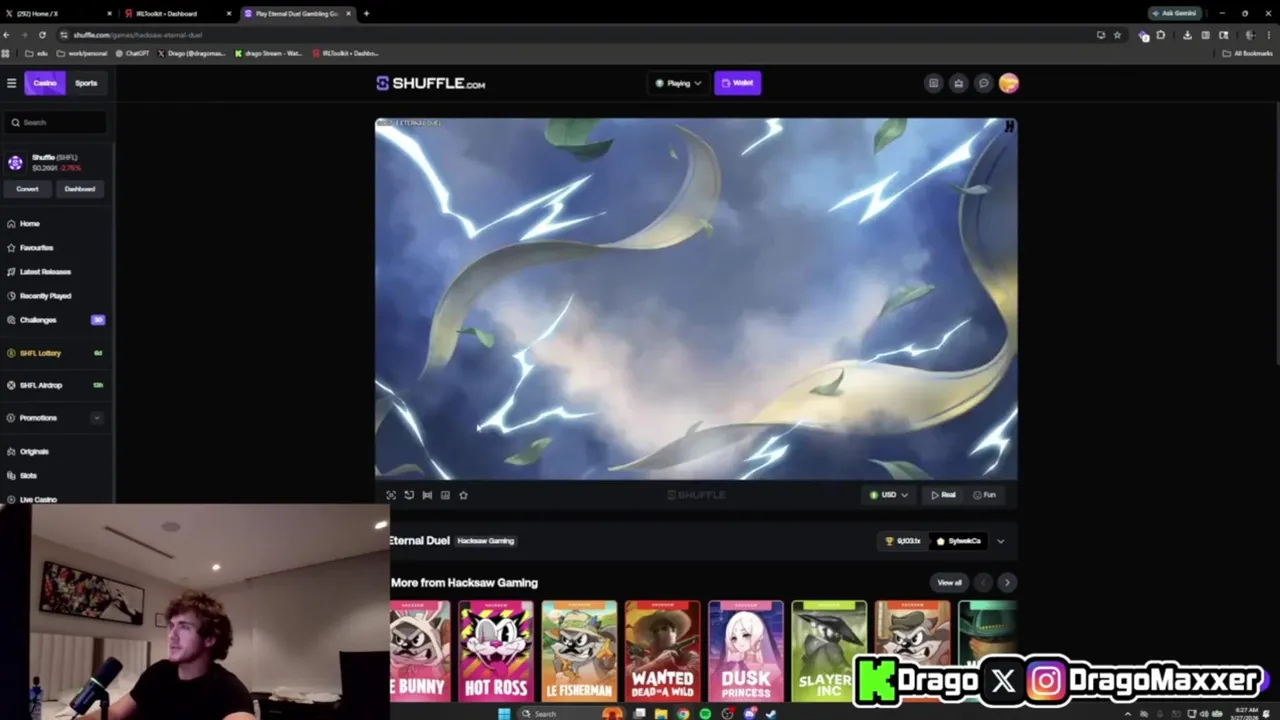Image resolution: width=1280 pixels, height=720 pixels.
Task: Click View all Hacksaw games
Action: (x=949, y=583)
